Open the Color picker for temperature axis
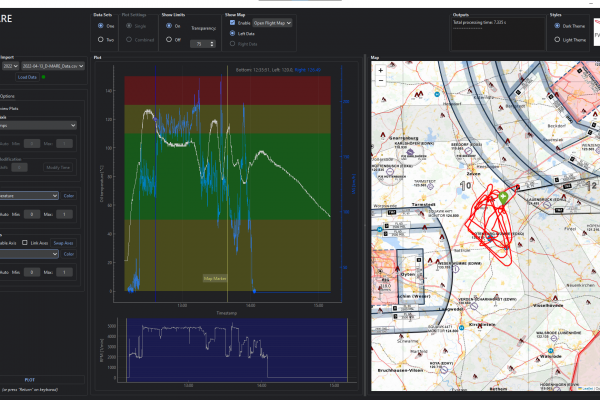Image resolution: width=600 pixels, height=400 pixels. [x=69, y=196]
